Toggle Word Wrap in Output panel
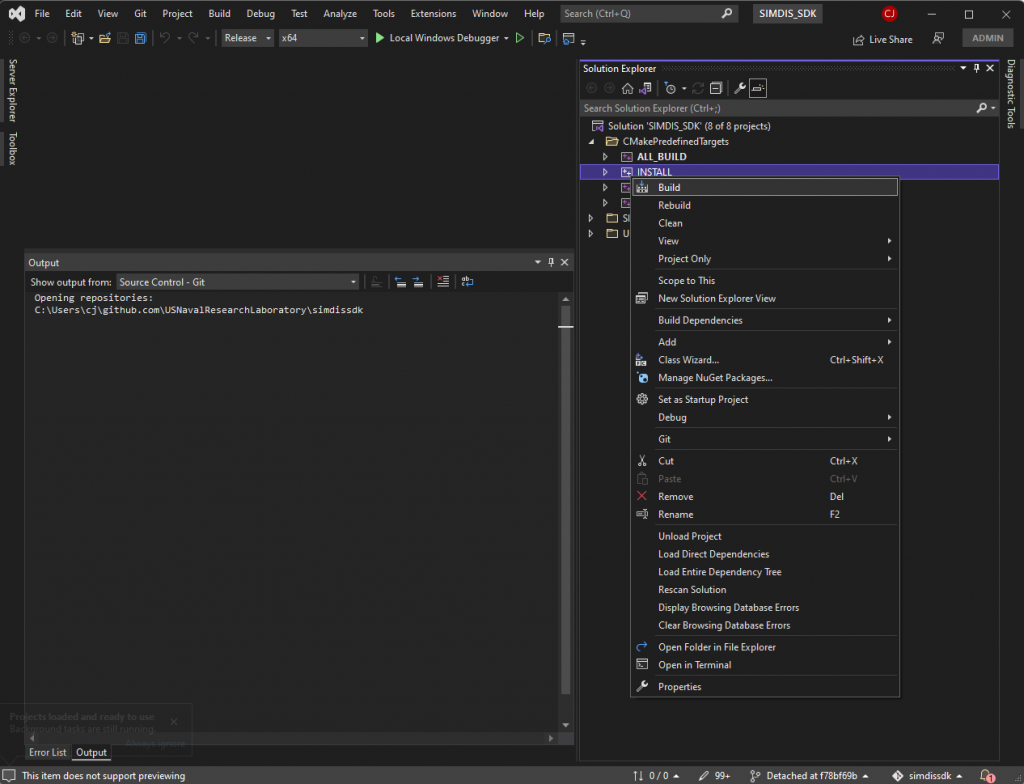 467,282
